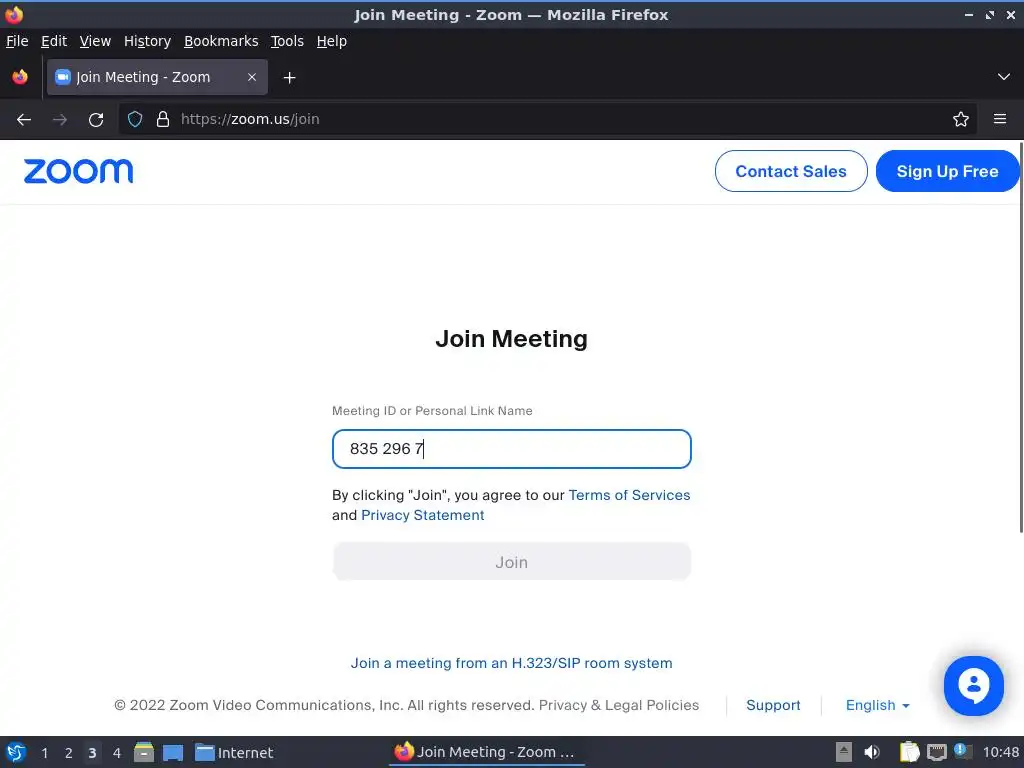Open the File menu
1024x768 pixels.
click(17, 41)
